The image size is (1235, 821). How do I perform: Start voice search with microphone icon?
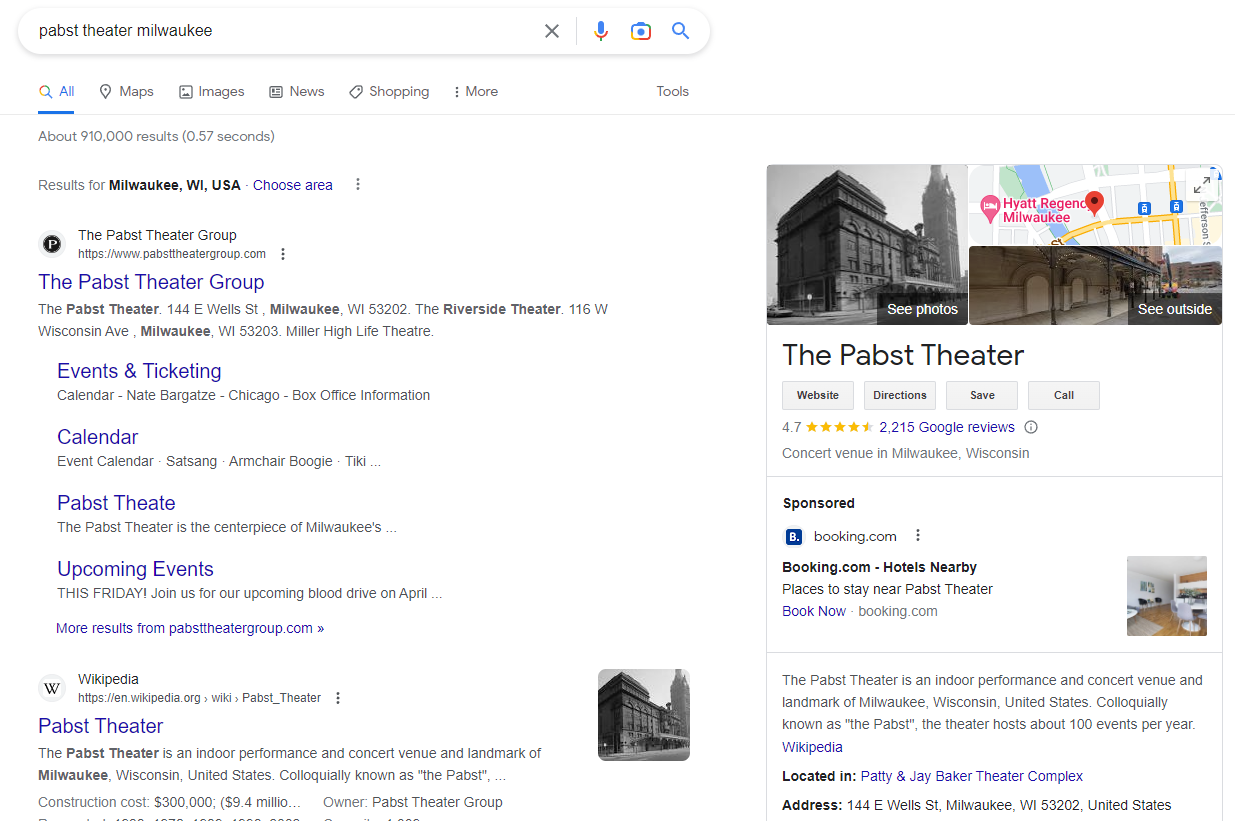(x=601, y=31)
